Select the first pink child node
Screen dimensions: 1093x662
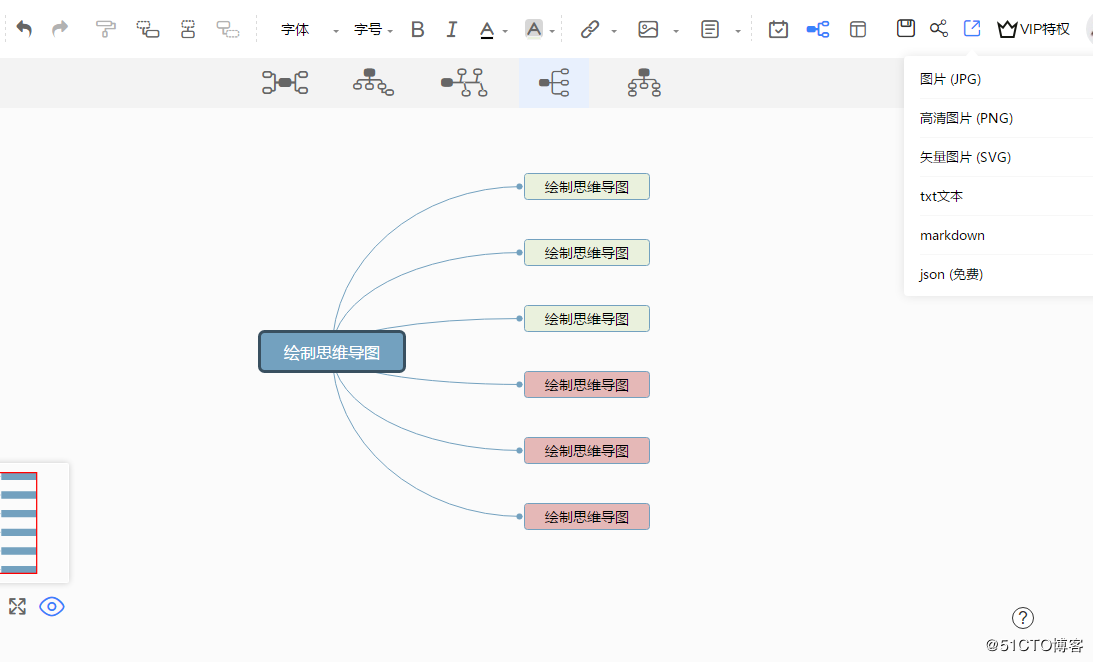pyautogui.click(x=587, y=385)
